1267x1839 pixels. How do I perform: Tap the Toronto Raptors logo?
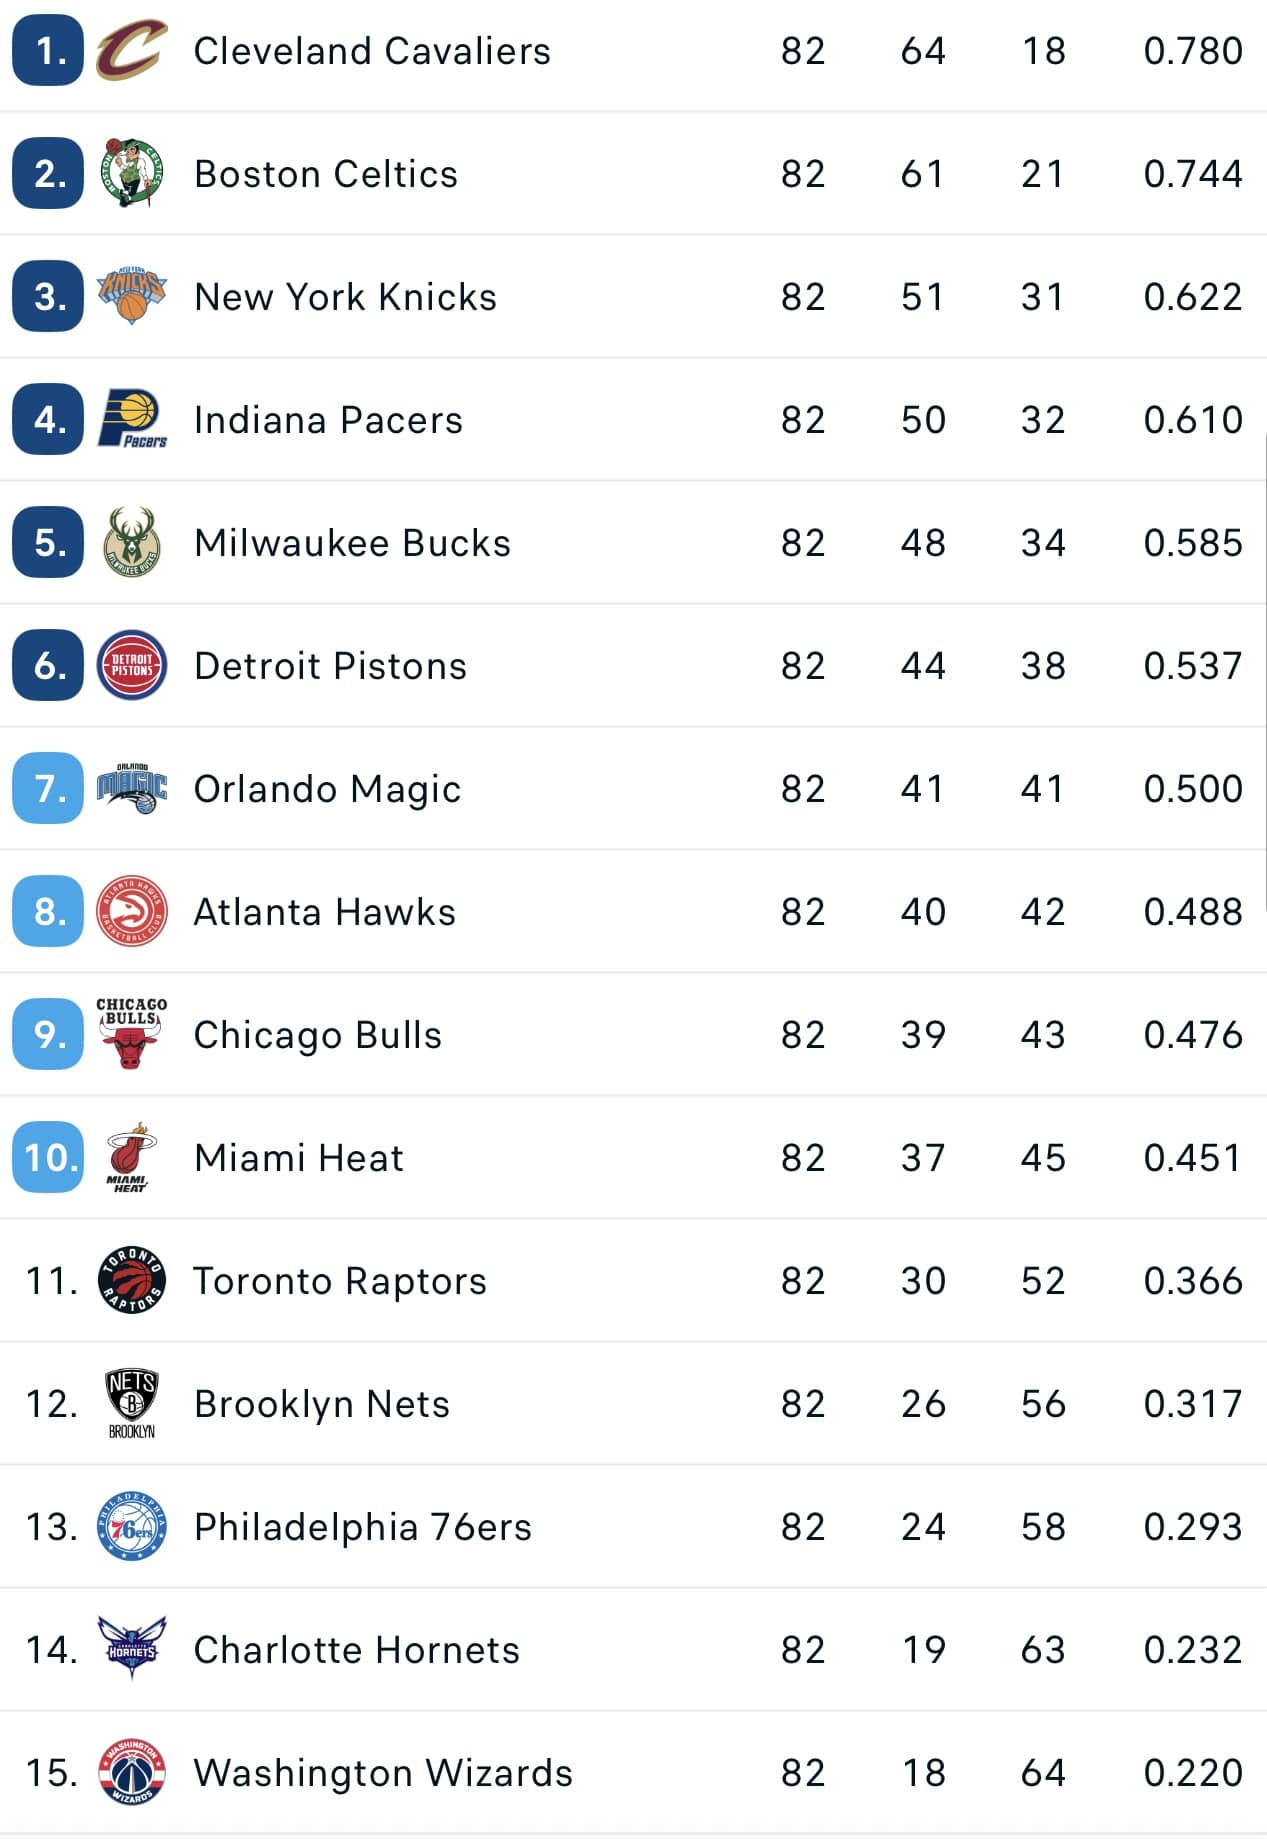[x=131, y=1280]
